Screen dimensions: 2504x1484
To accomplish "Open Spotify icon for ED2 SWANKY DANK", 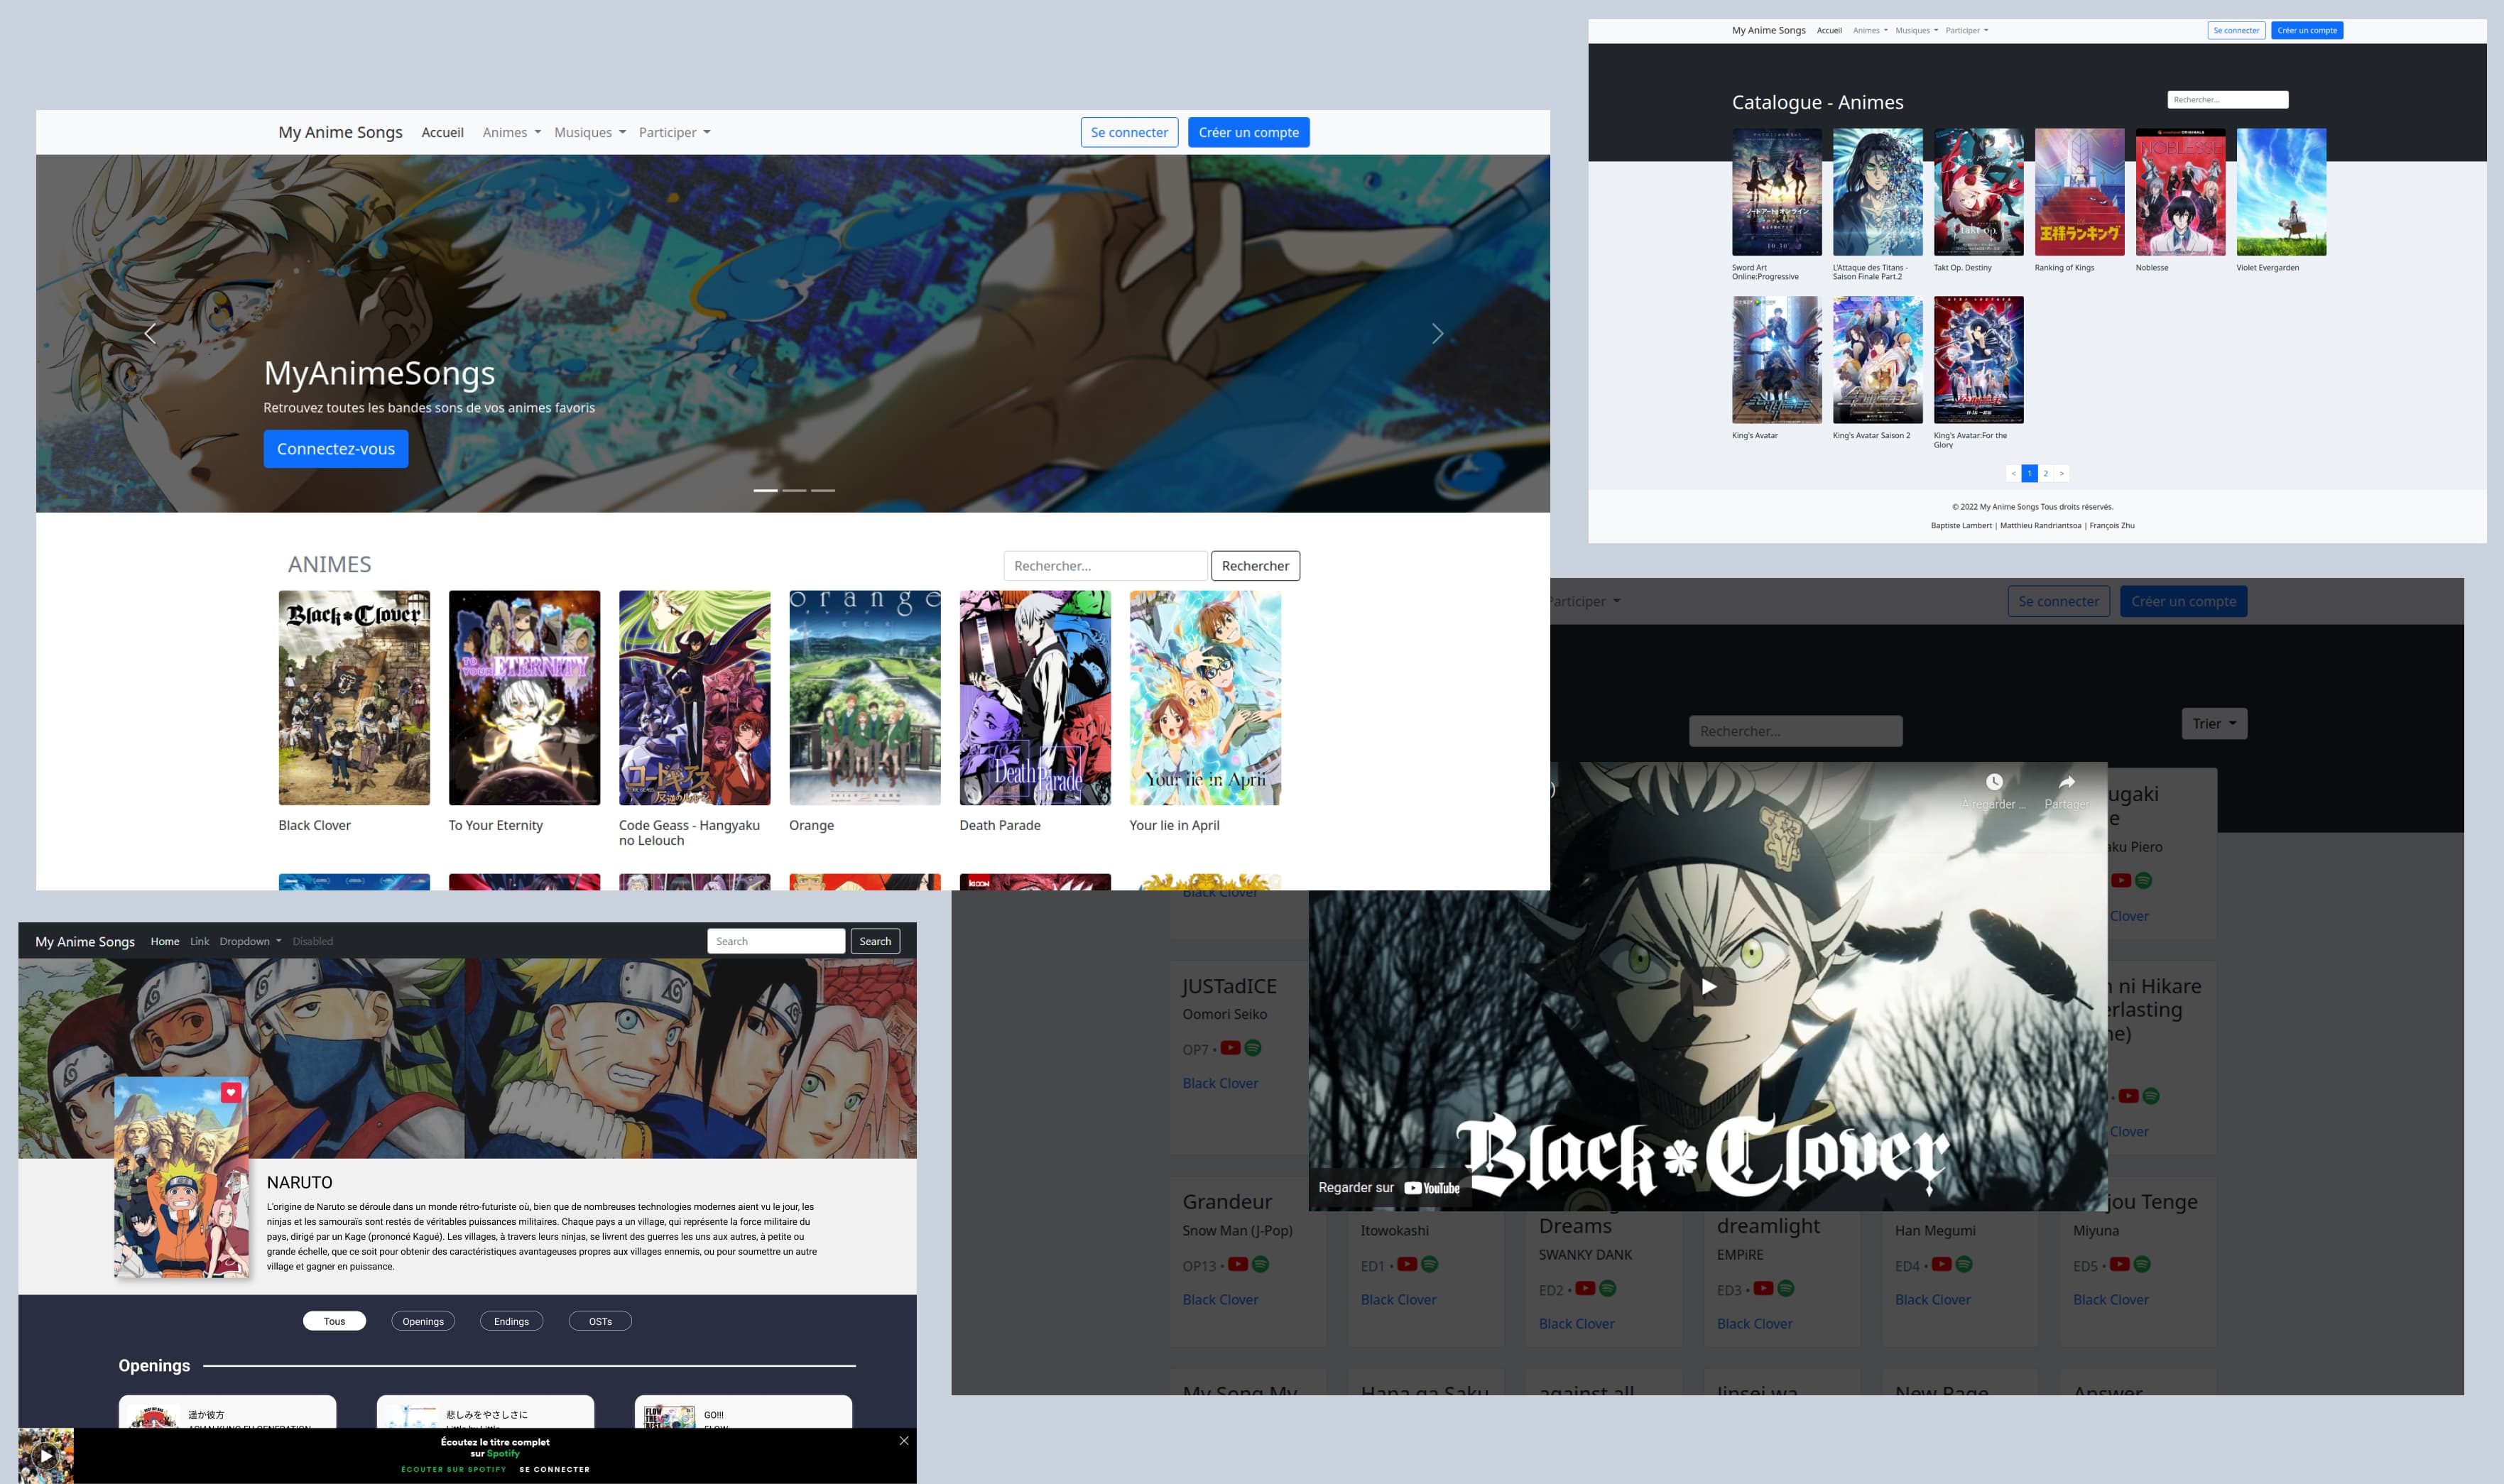I will 1607,1288.
